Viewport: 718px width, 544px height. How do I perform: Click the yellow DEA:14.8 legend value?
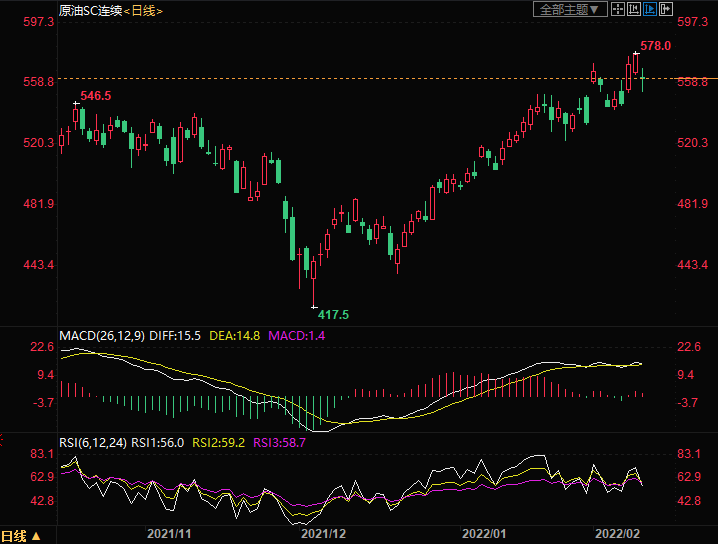point(234,335)
